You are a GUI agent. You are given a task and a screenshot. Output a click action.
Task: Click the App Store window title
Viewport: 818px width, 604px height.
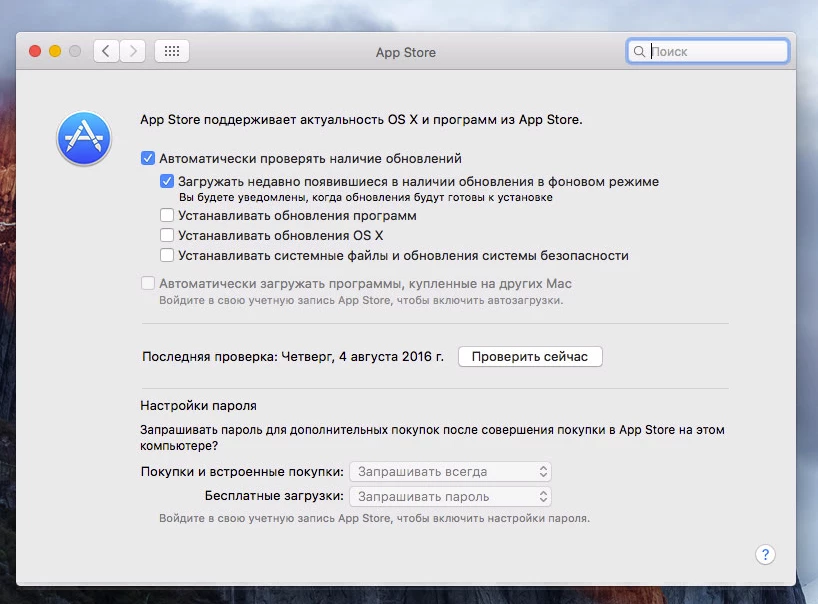point(406,53)
